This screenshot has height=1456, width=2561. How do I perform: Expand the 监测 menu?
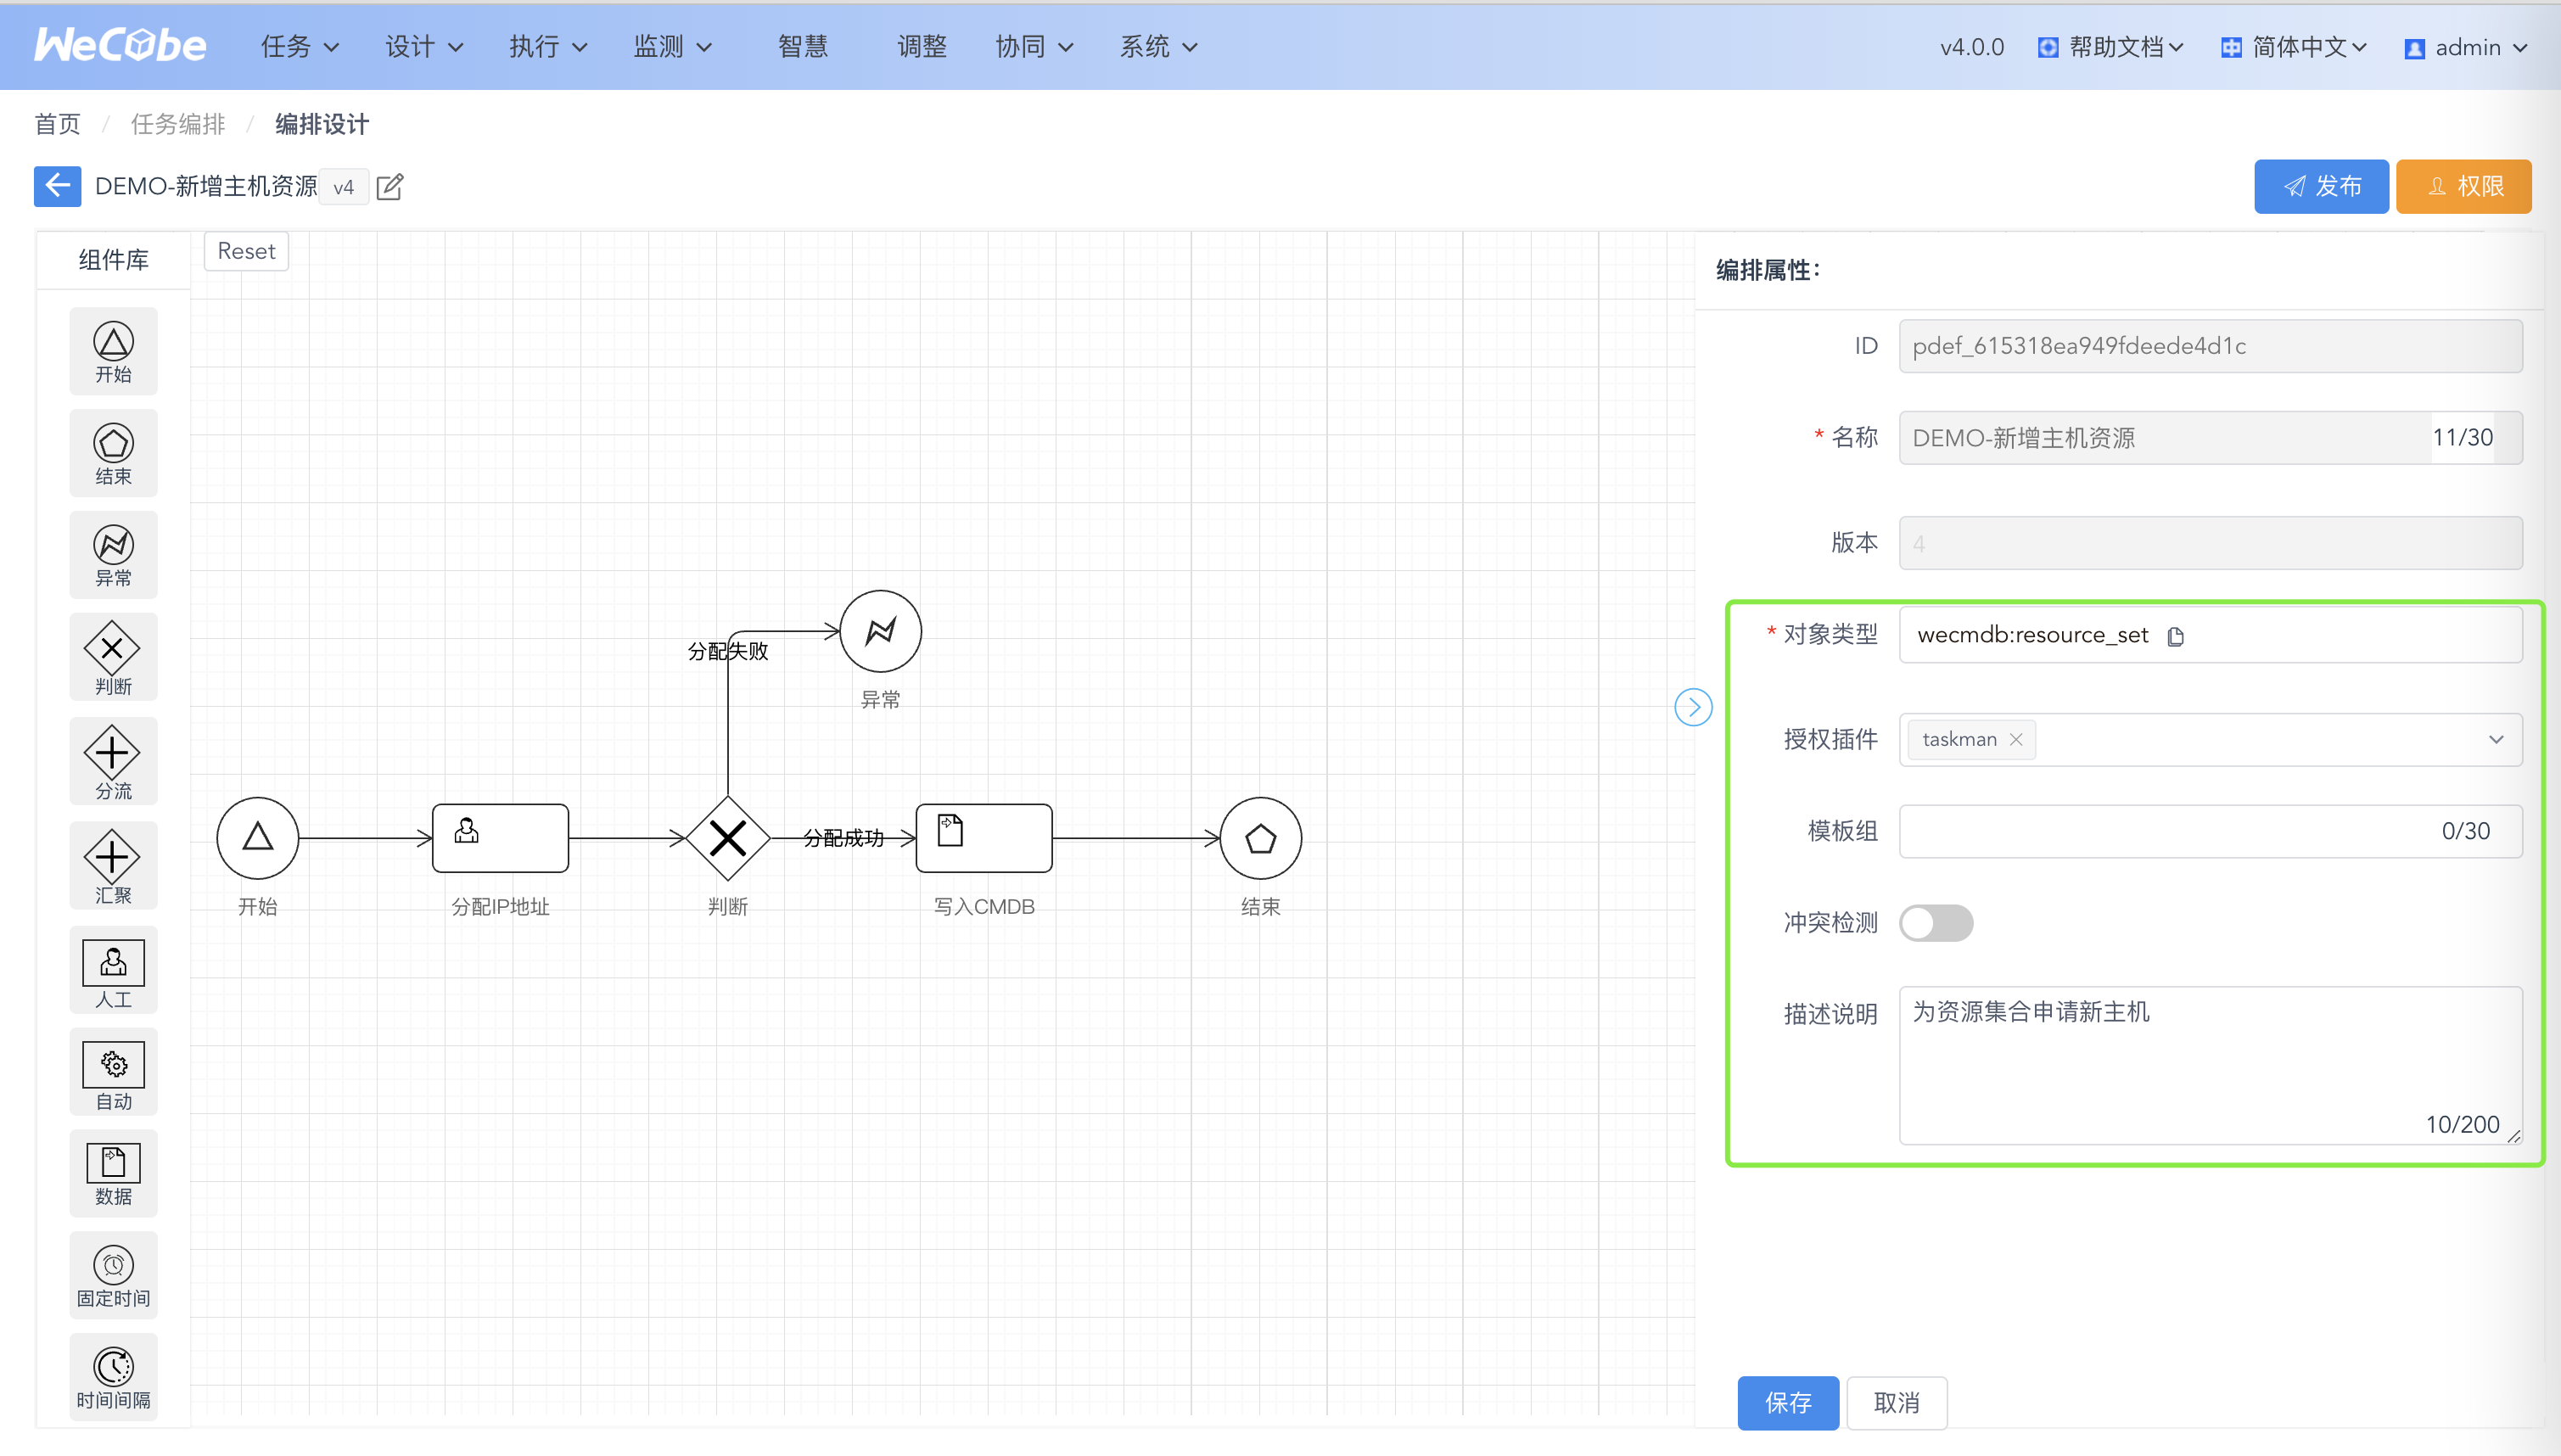pyautogui.click(x=672, y=47)
